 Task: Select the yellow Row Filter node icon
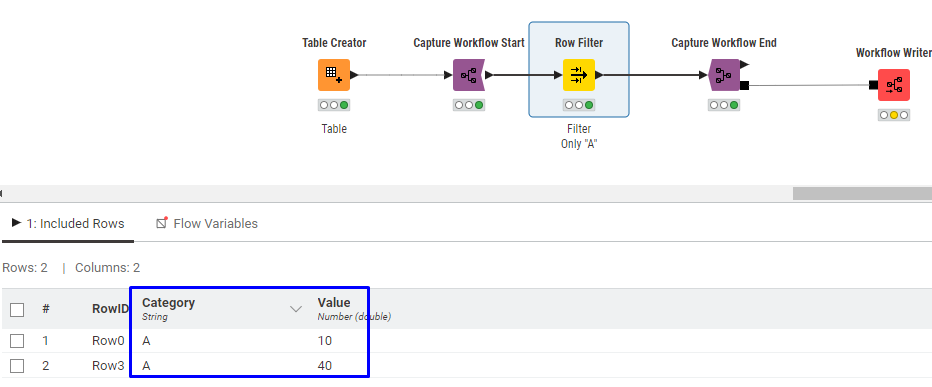578,75
